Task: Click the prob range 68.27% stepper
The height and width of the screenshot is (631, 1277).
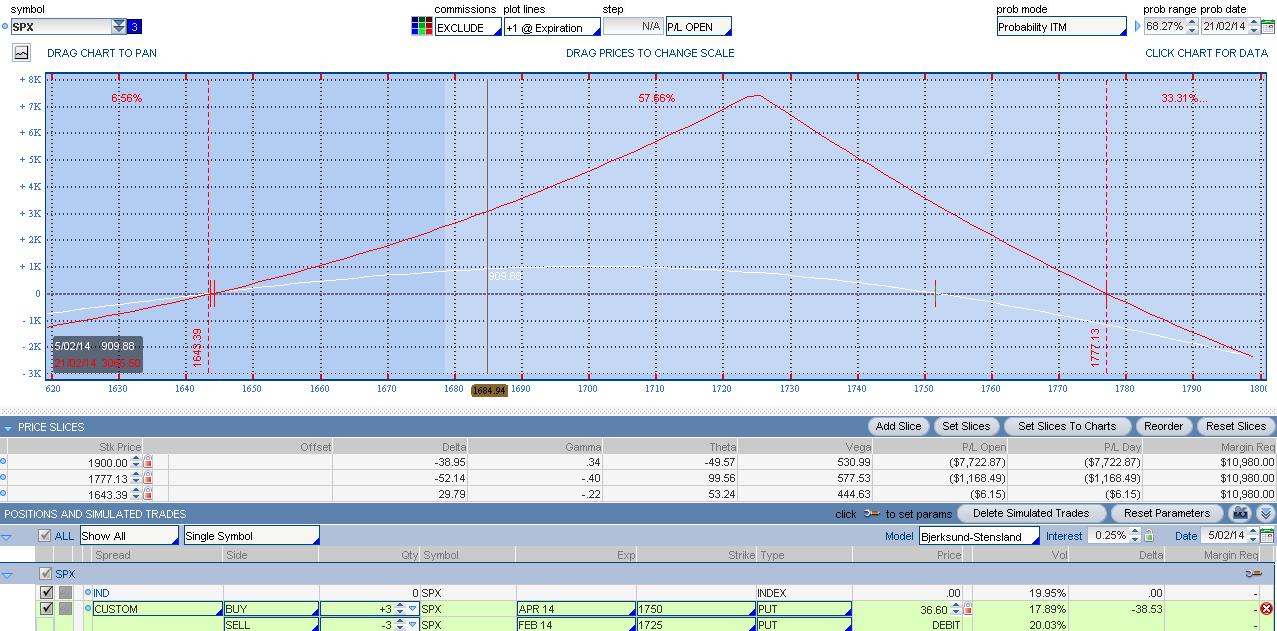Action: coord(1192,27)
